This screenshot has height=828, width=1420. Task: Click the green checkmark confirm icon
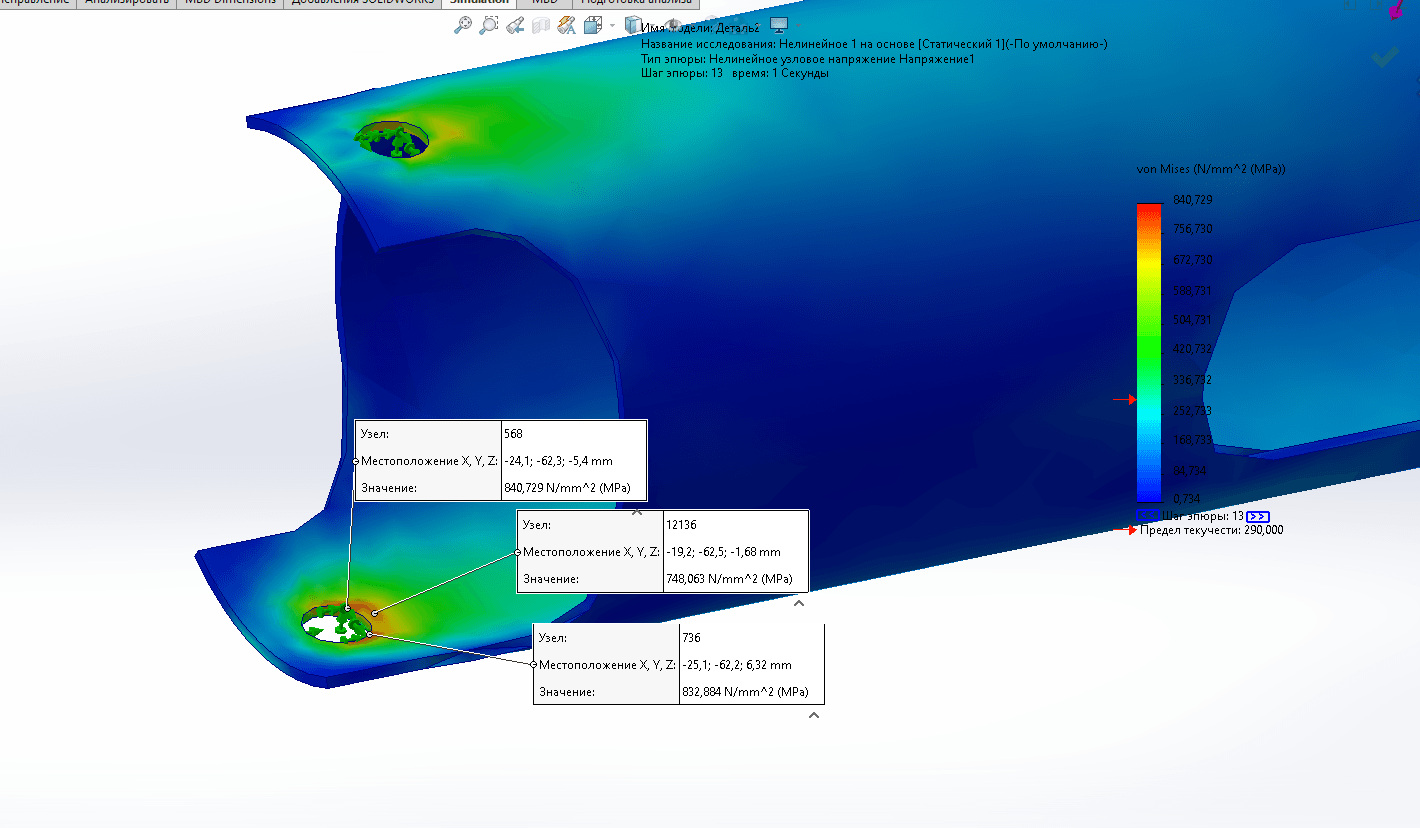click(1385, 58)
